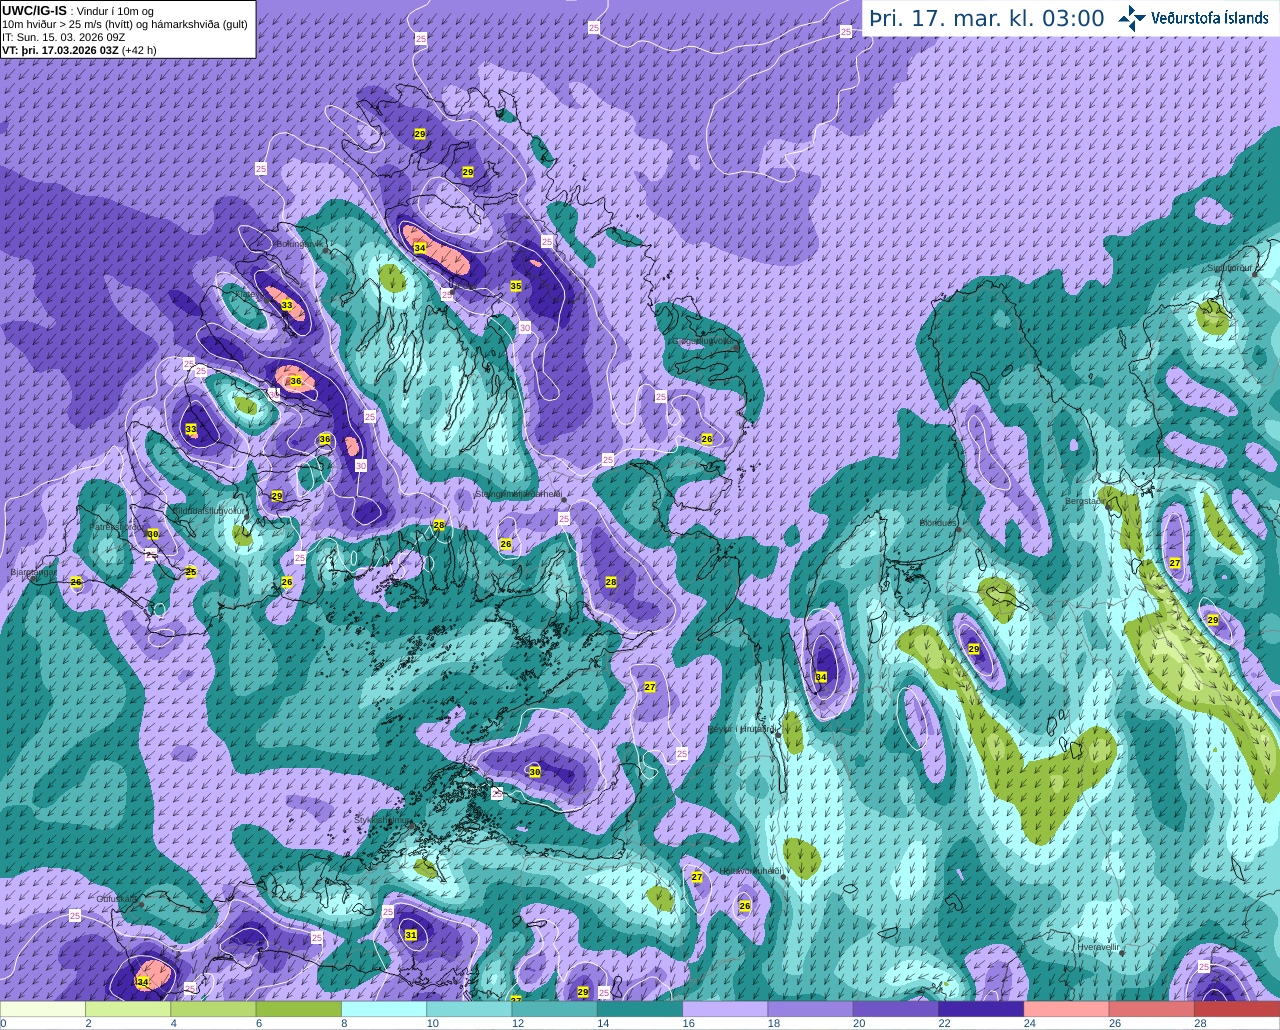Click the Gufuskálar station label
1280x1030 pixels.
117,899
